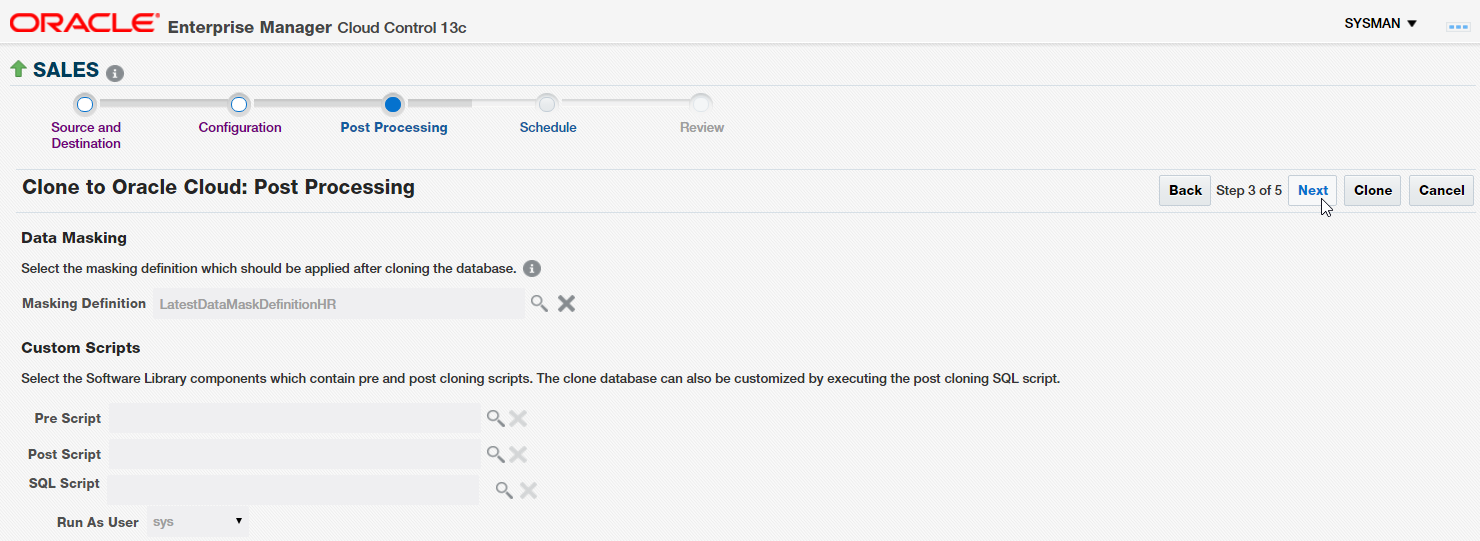Click the Data Masking information icon

point(532,268)
